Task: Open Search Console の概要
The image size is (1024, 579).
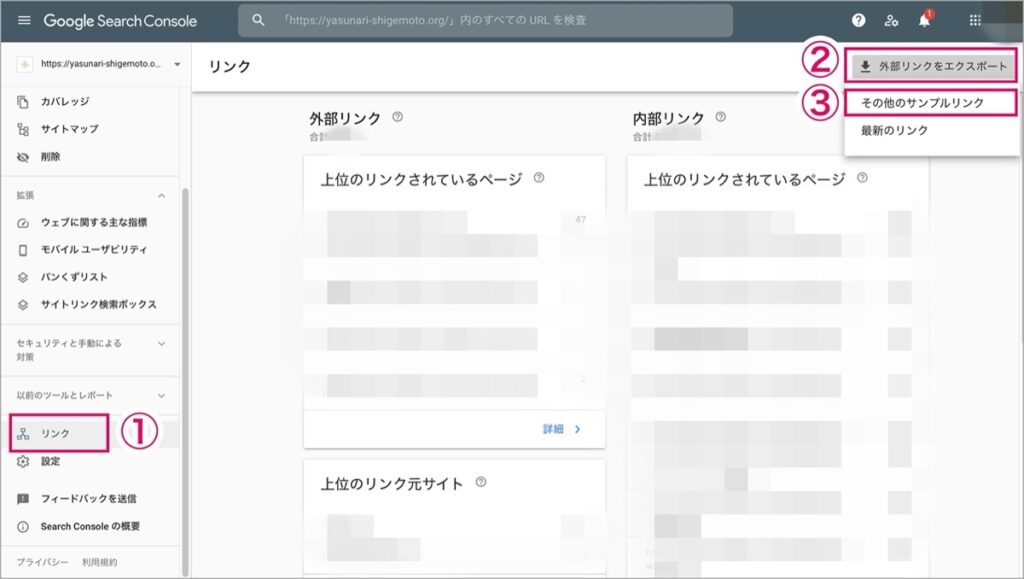Action: pyautogui.click(x=90, y=527)
